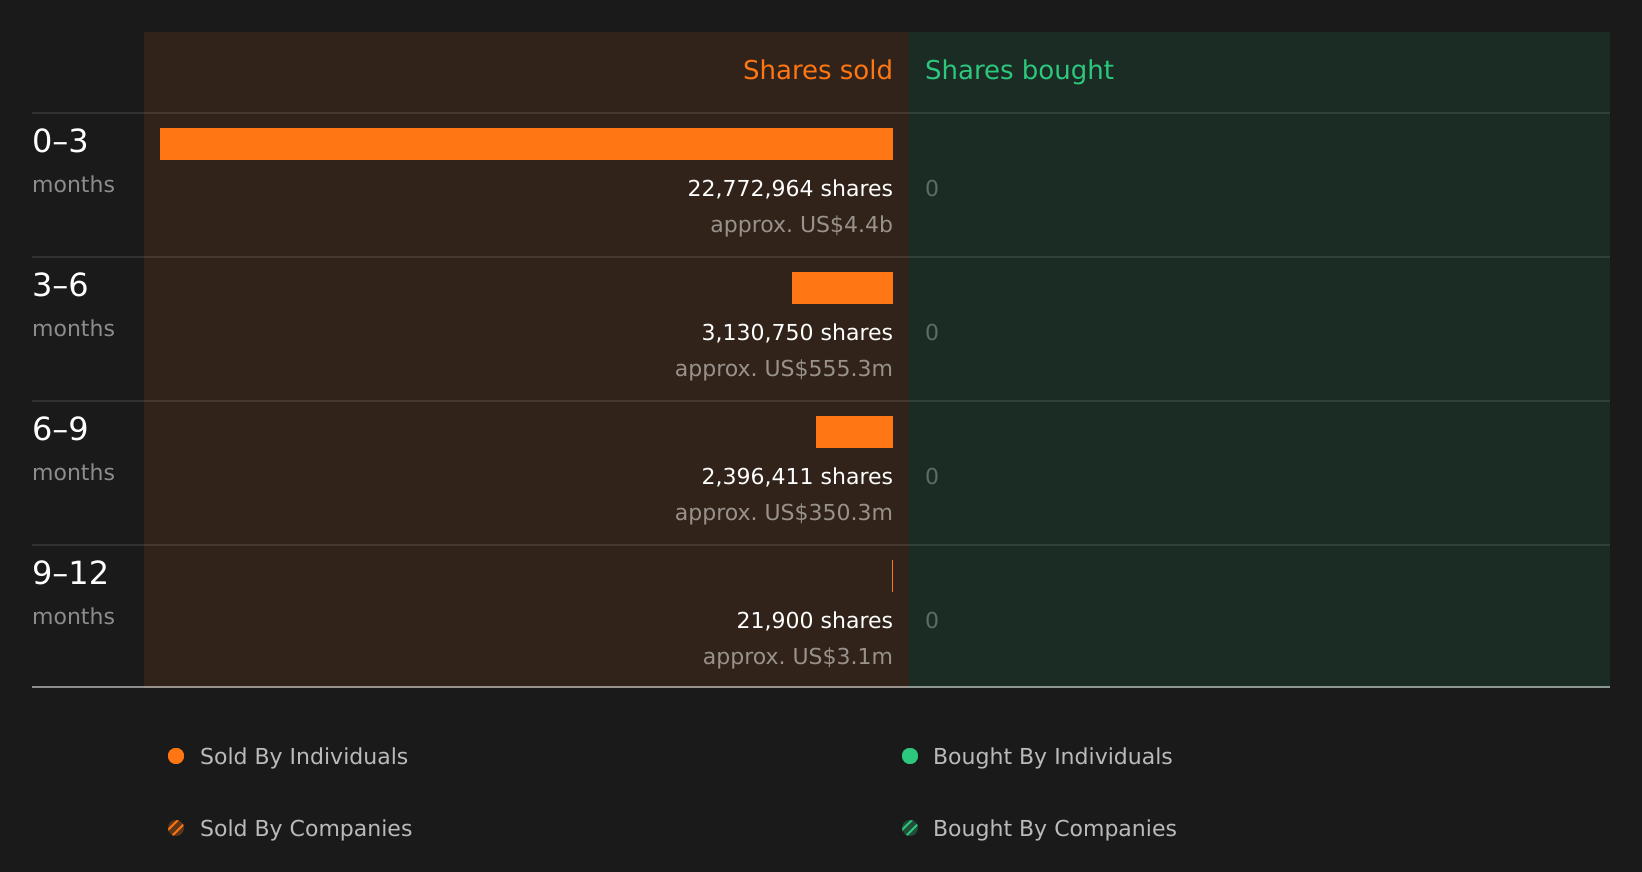Click the approx. US$3.1m text
The width and height of the screenshot is (1642, 872).
coord(797,657)
